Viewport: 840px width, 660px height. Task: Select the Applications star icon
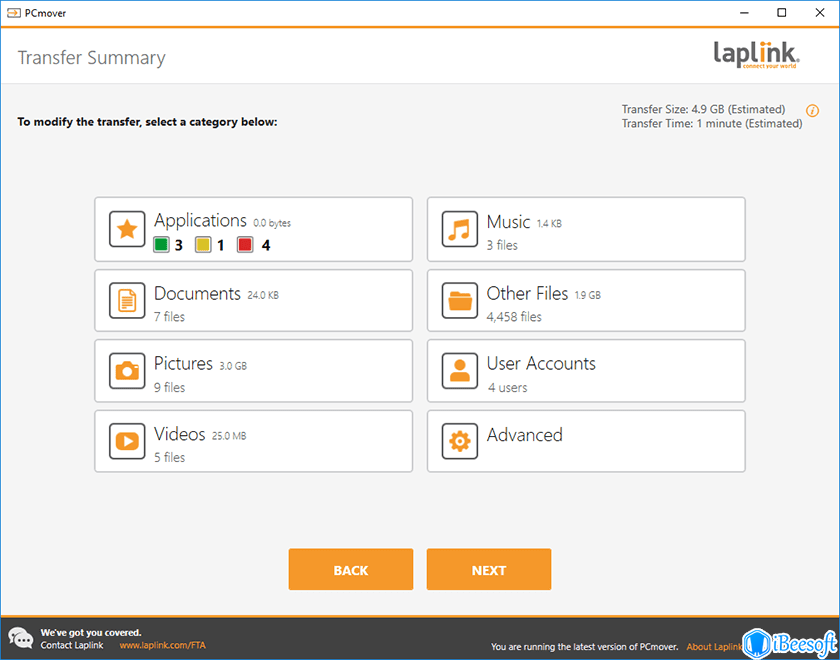tap(127, 229)
